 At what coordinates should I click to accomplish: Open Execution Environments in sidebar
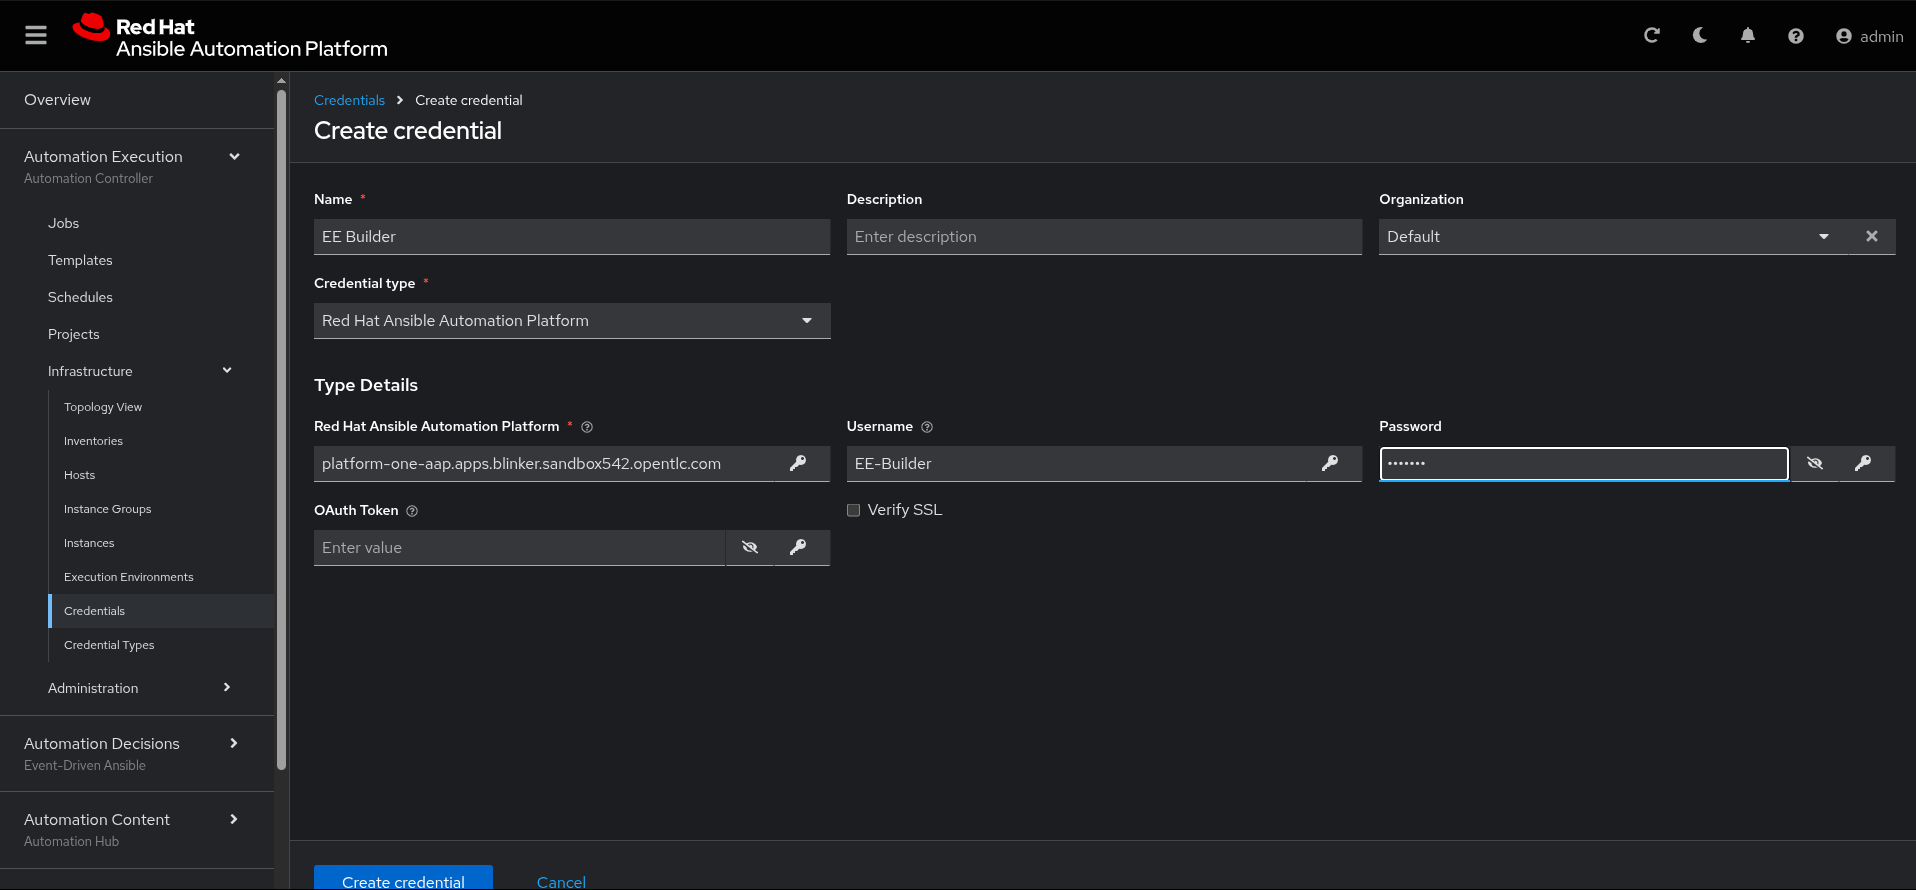[x=128, y=577]
